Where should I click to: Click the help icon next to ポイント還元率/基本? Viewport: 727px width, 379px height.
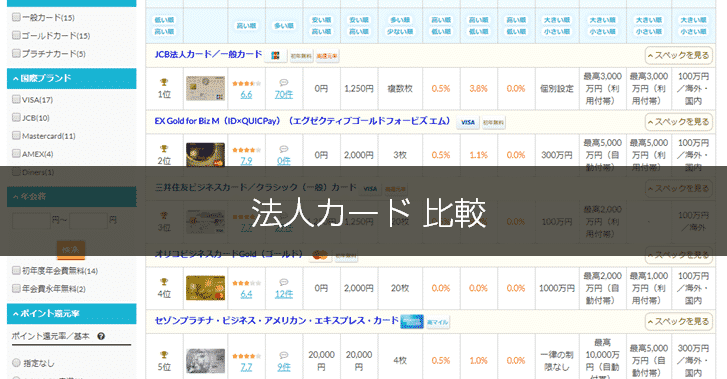click(101, 336)
